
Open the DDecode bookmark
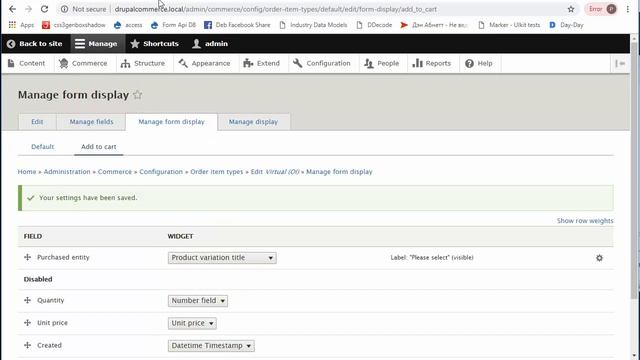[x=374, y=25]
